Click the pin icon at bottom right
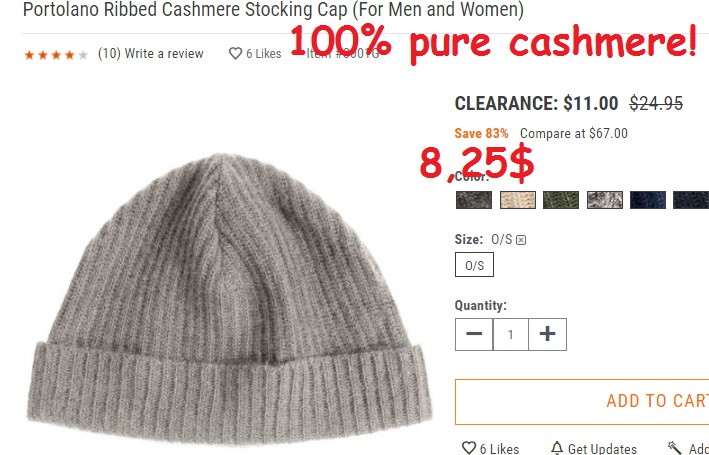Screen dimensions: 709x455 click(675, 448)
